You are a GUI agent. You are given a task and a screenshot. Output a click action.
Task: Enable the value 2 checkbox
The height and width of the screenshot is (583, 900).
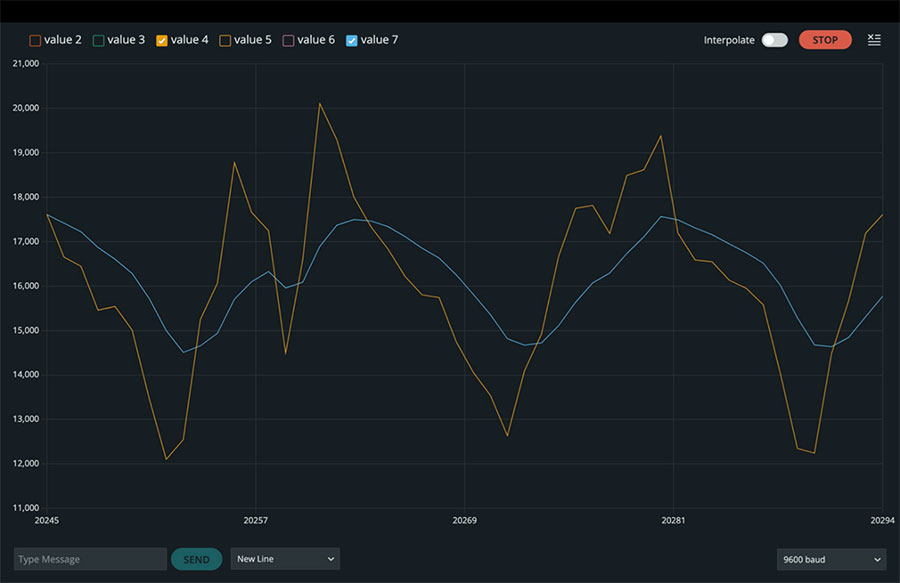click(x=35, y=40)
